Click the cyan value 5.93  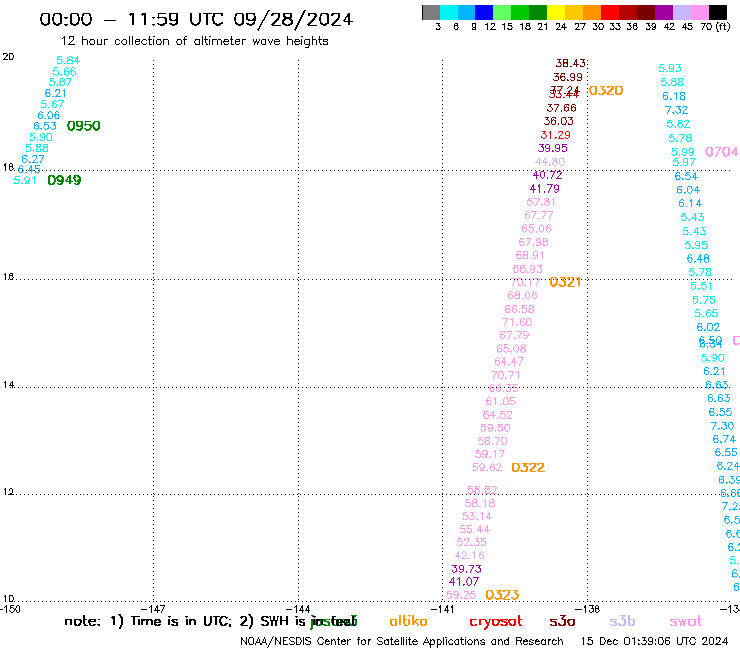click(x=670, y=69)
